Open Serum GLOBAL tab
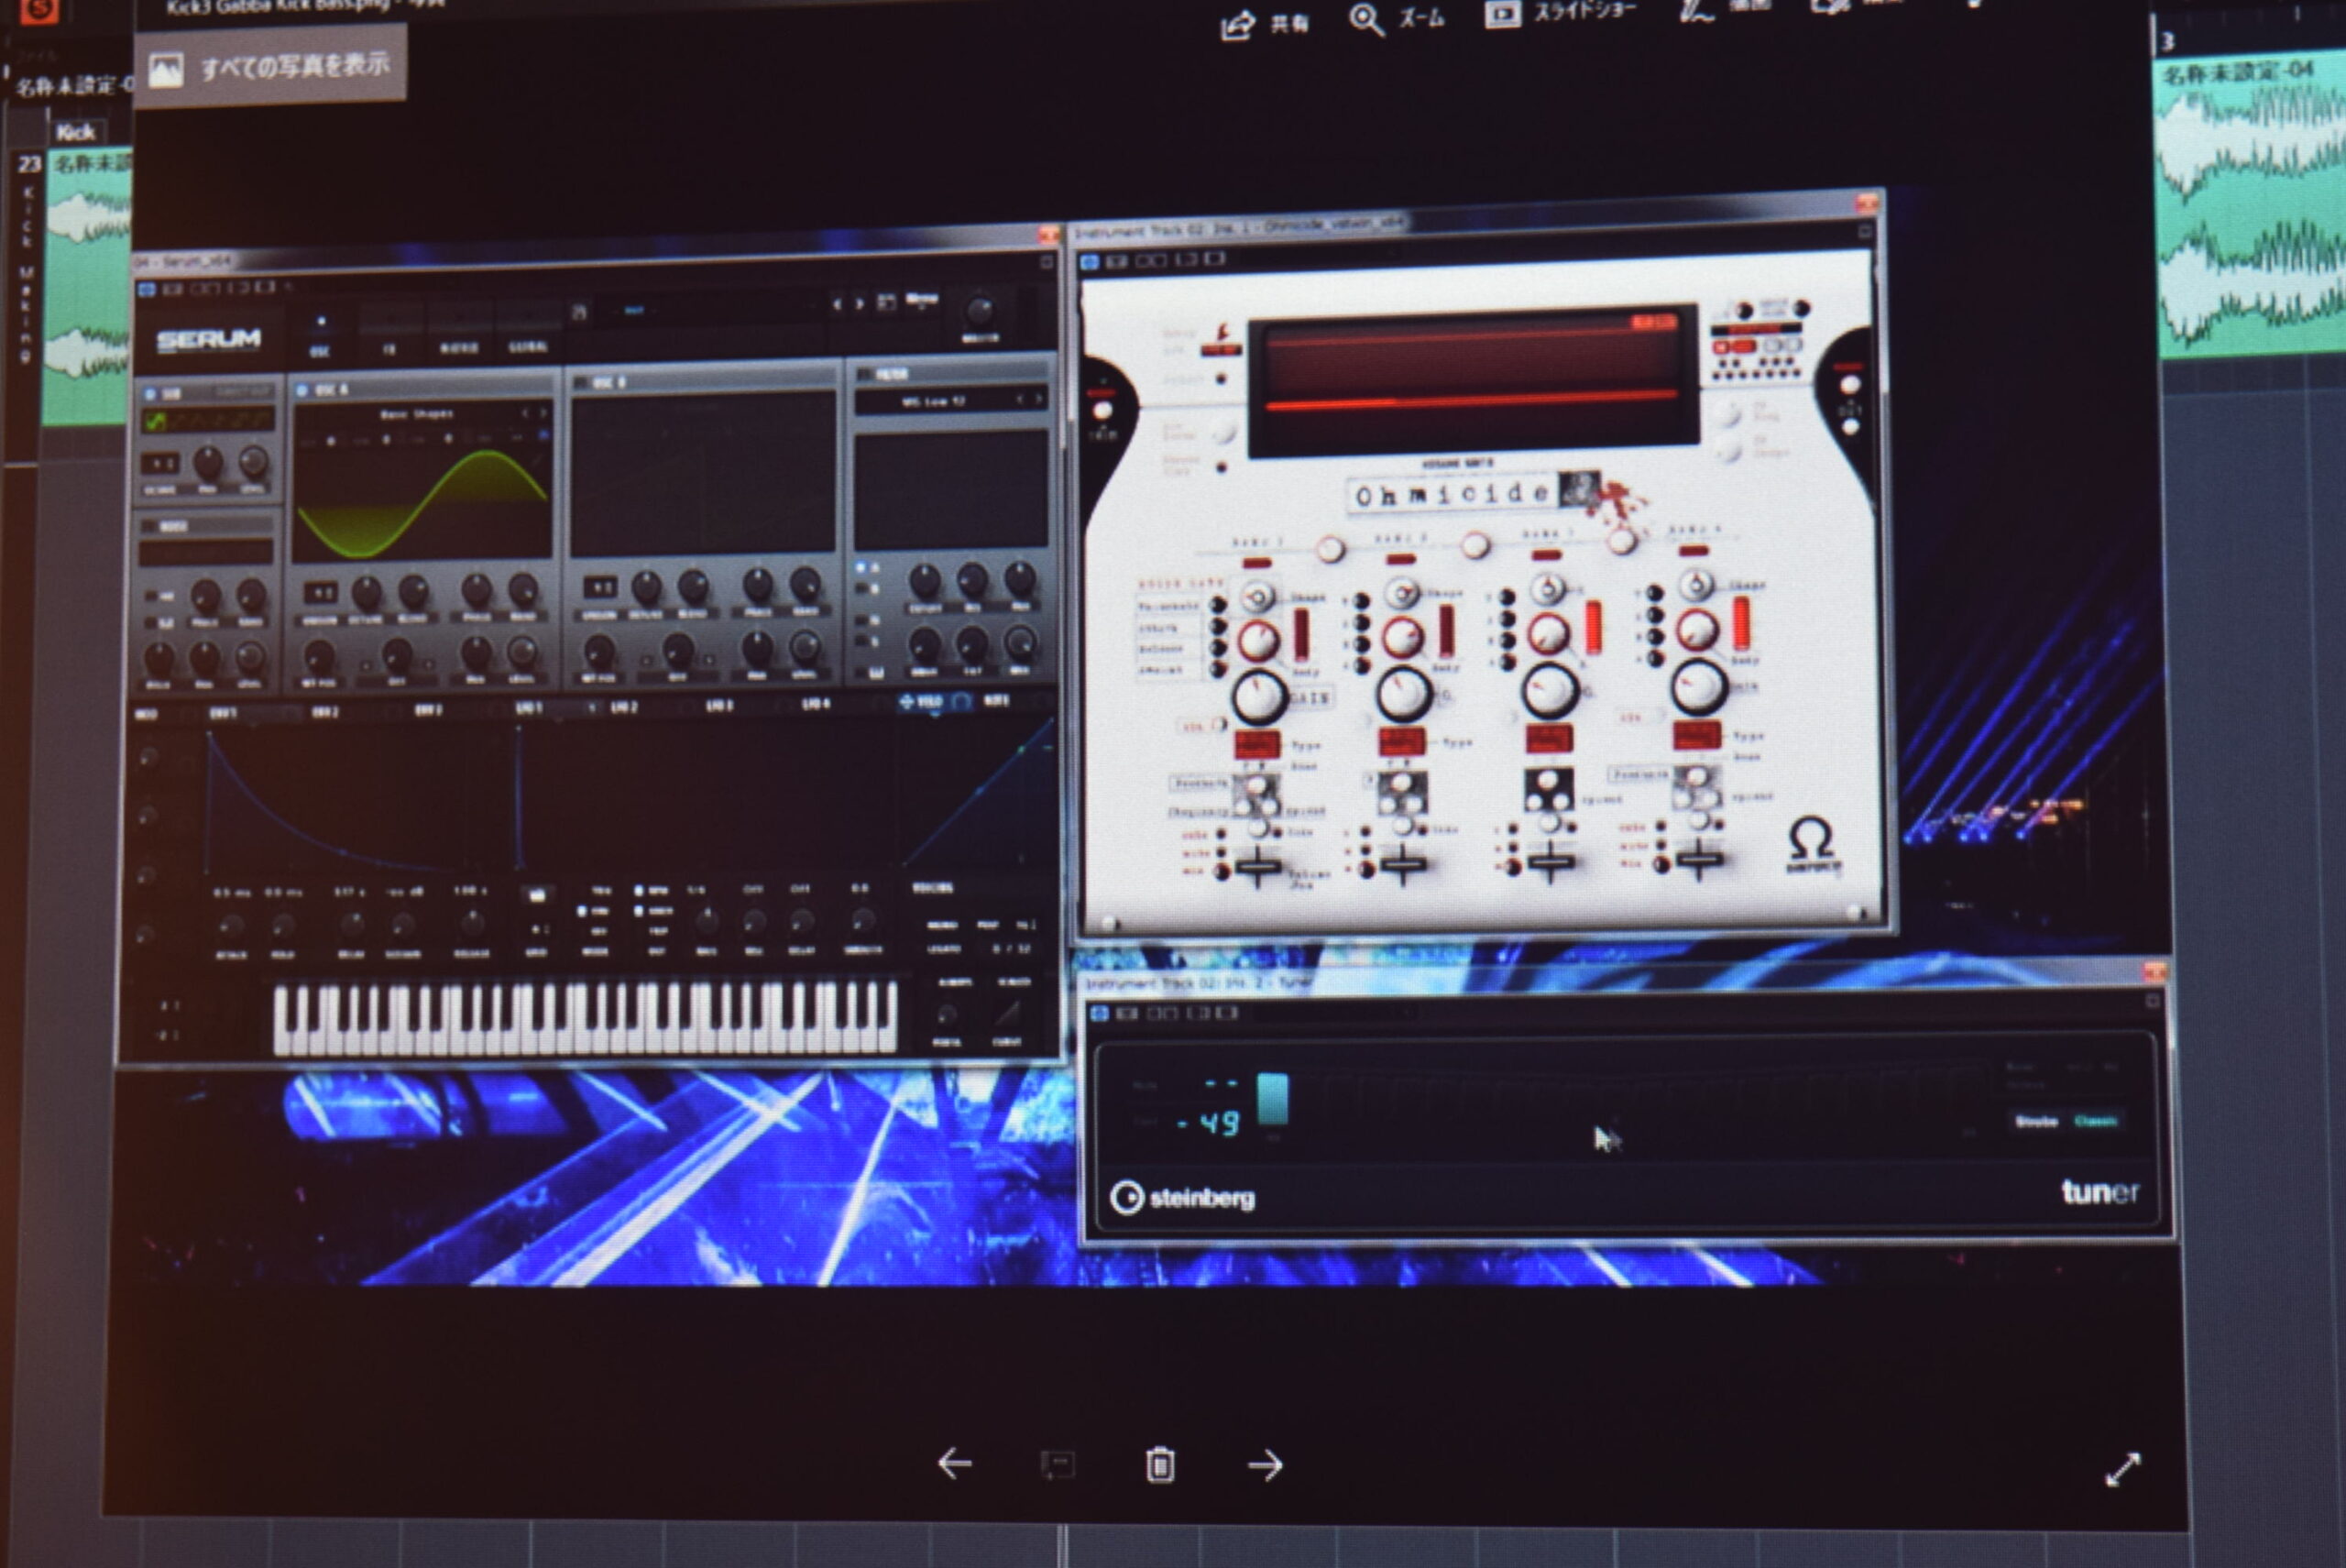The width and height of the screenshot is (2346, 1568). pyautogui.click(x=528, y=346)
